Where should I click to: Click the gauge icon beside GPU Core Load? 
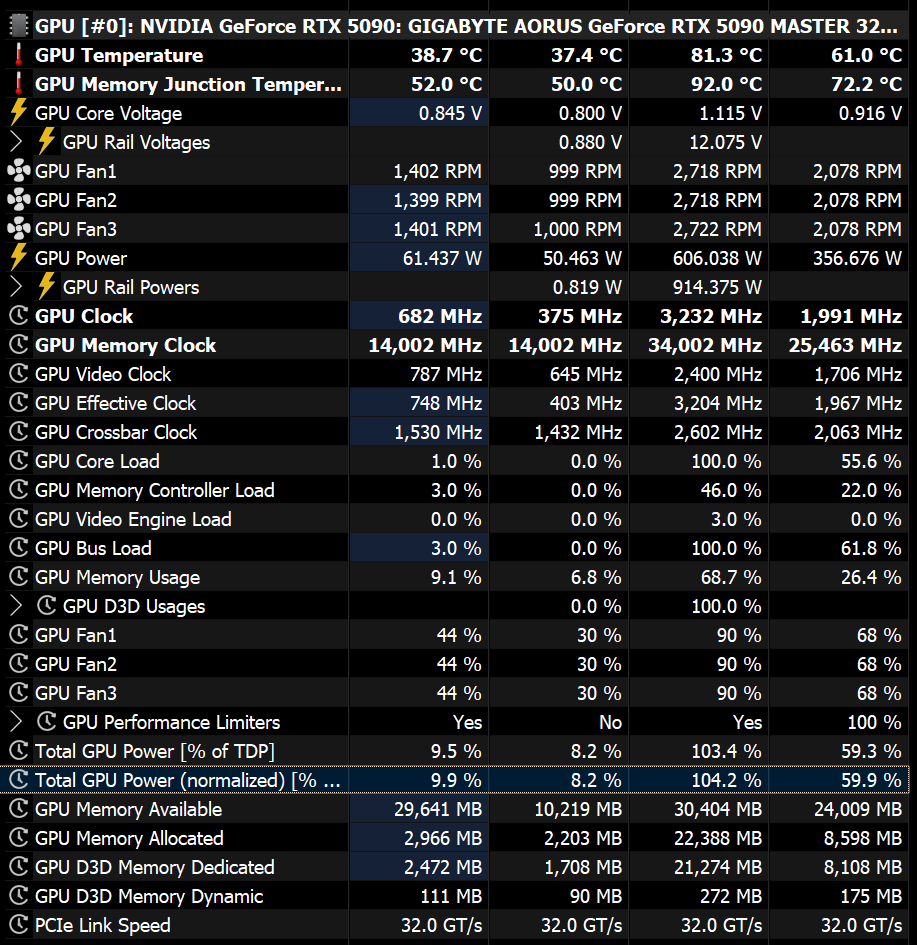coord(18,461)
